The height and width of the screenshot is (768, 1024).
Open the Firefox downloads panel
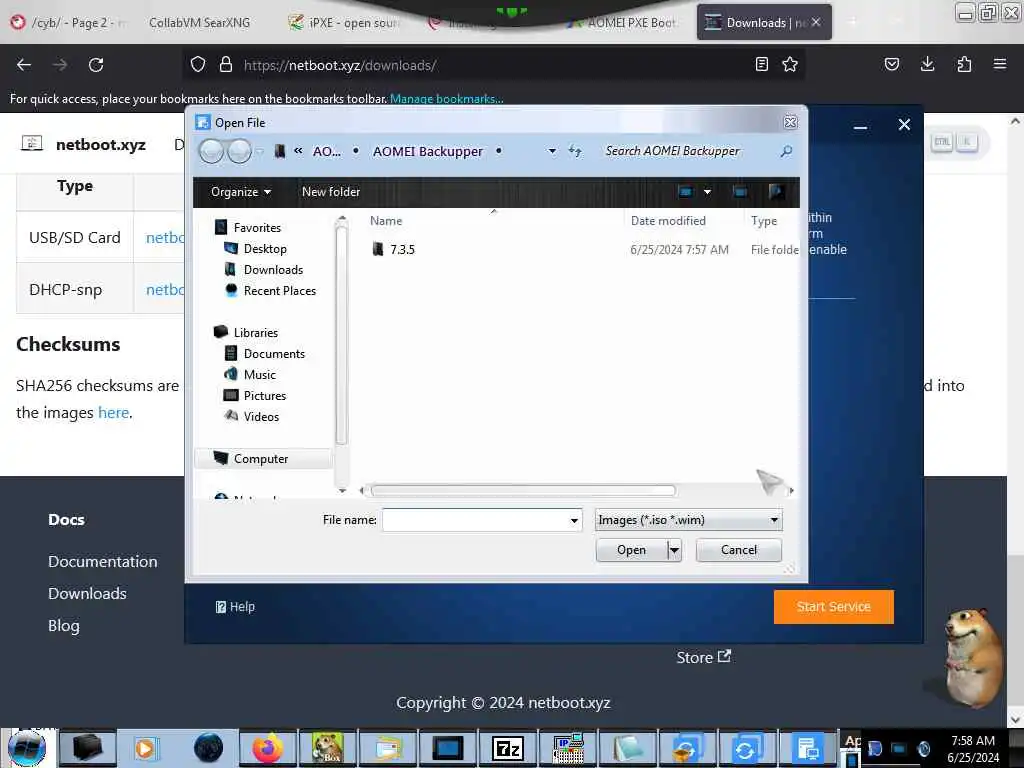click(927, 64)
